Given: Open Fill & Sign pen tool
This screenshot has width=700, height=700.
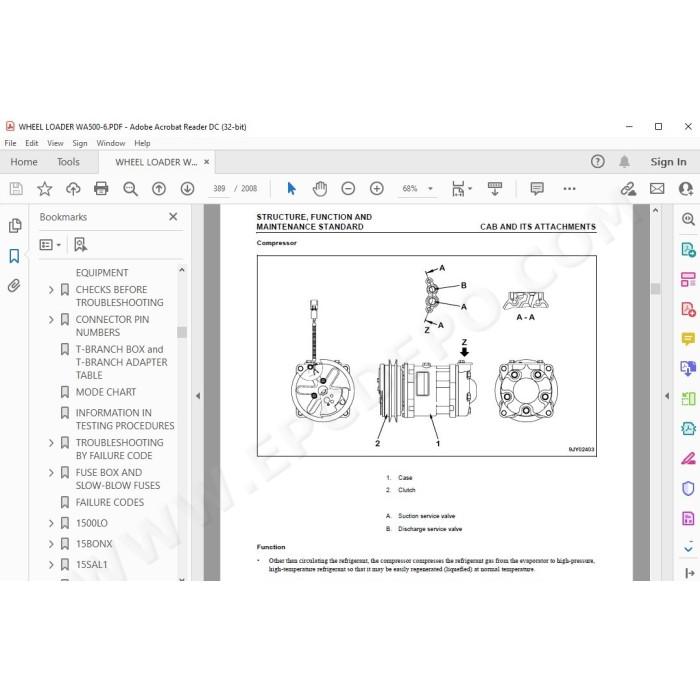Looking at the screenshot, I should tap(688, 458).
